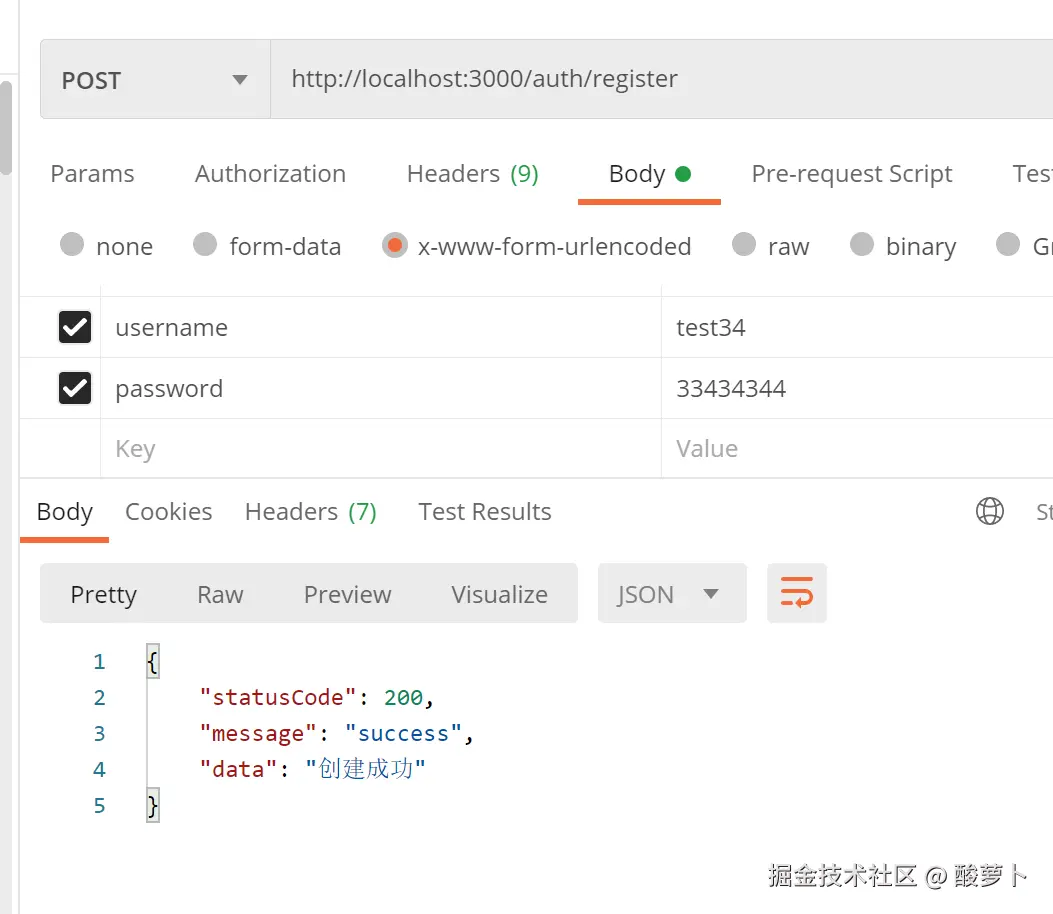Screen dimensions: 1053x914
Task: Show the Preview response view
Action: pos(347,594)
